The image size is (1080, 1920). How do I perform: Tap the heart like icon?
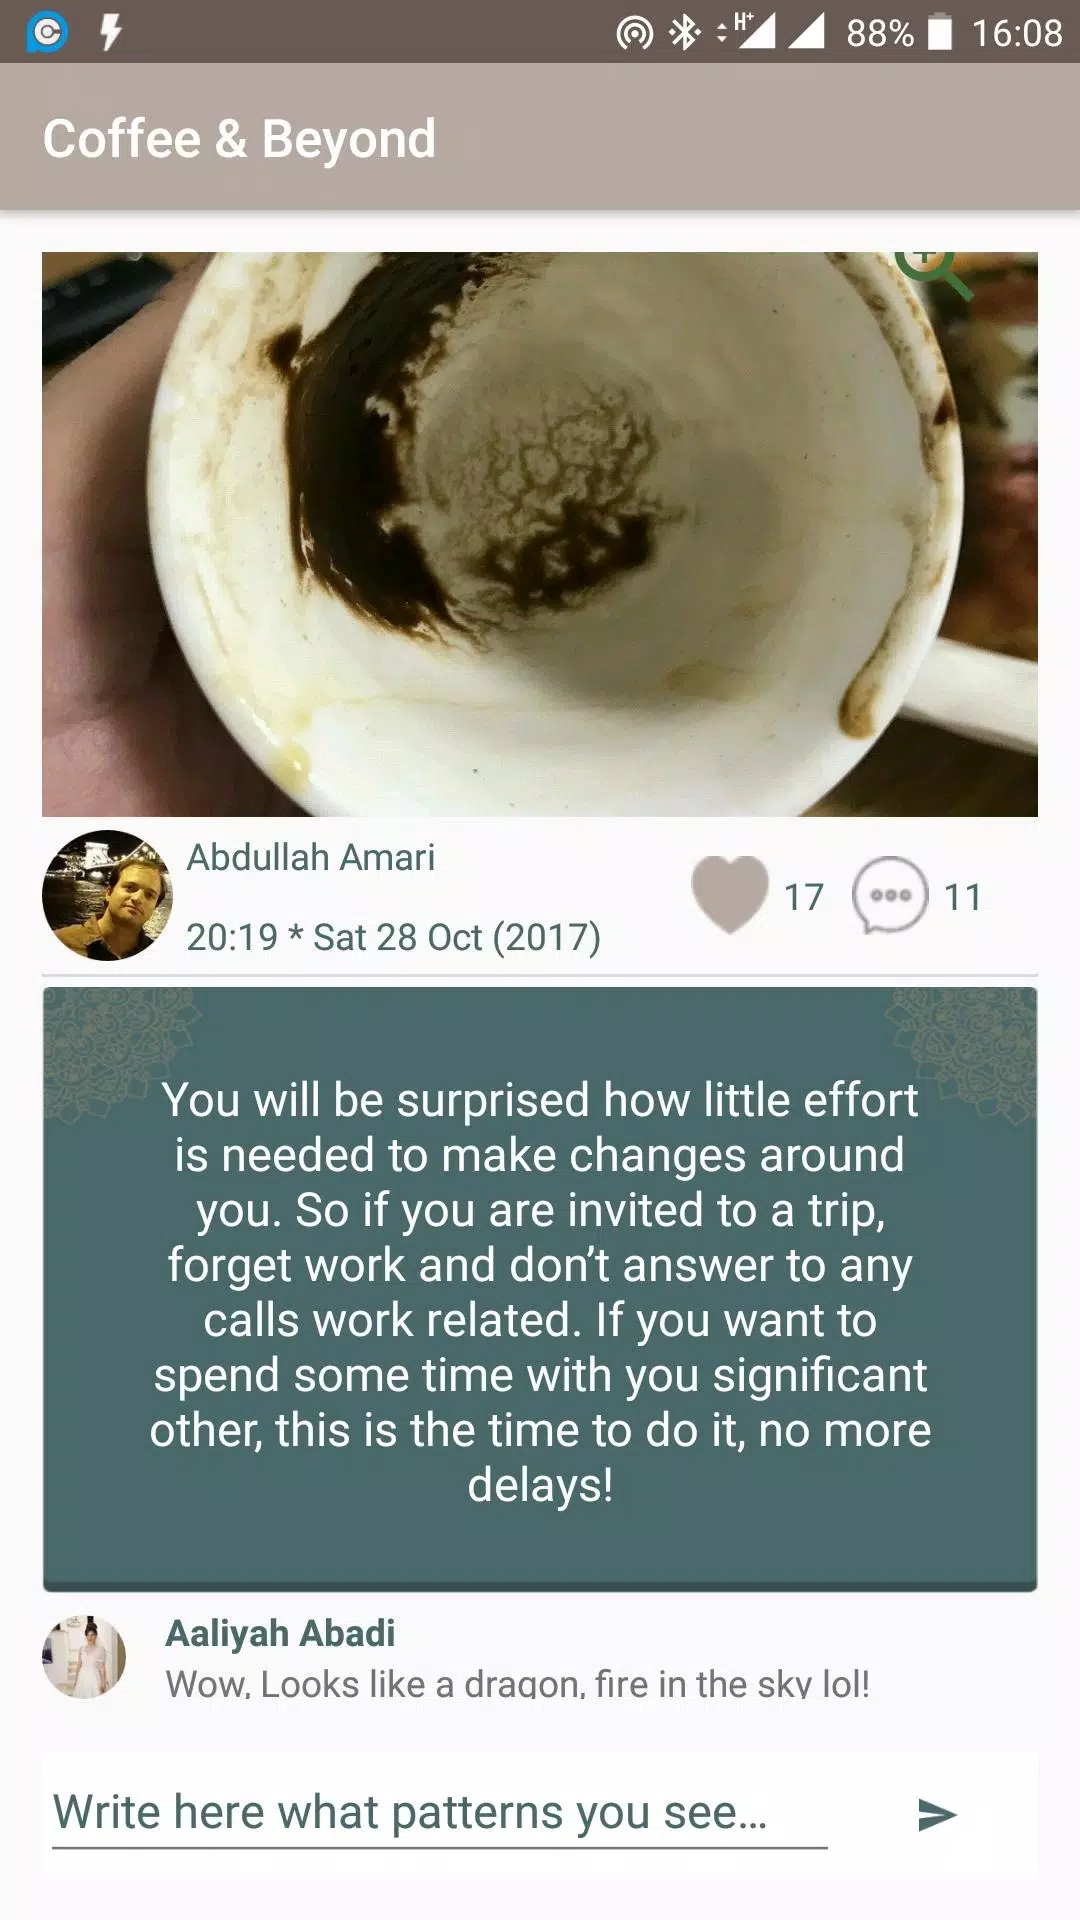coord(730,895)
